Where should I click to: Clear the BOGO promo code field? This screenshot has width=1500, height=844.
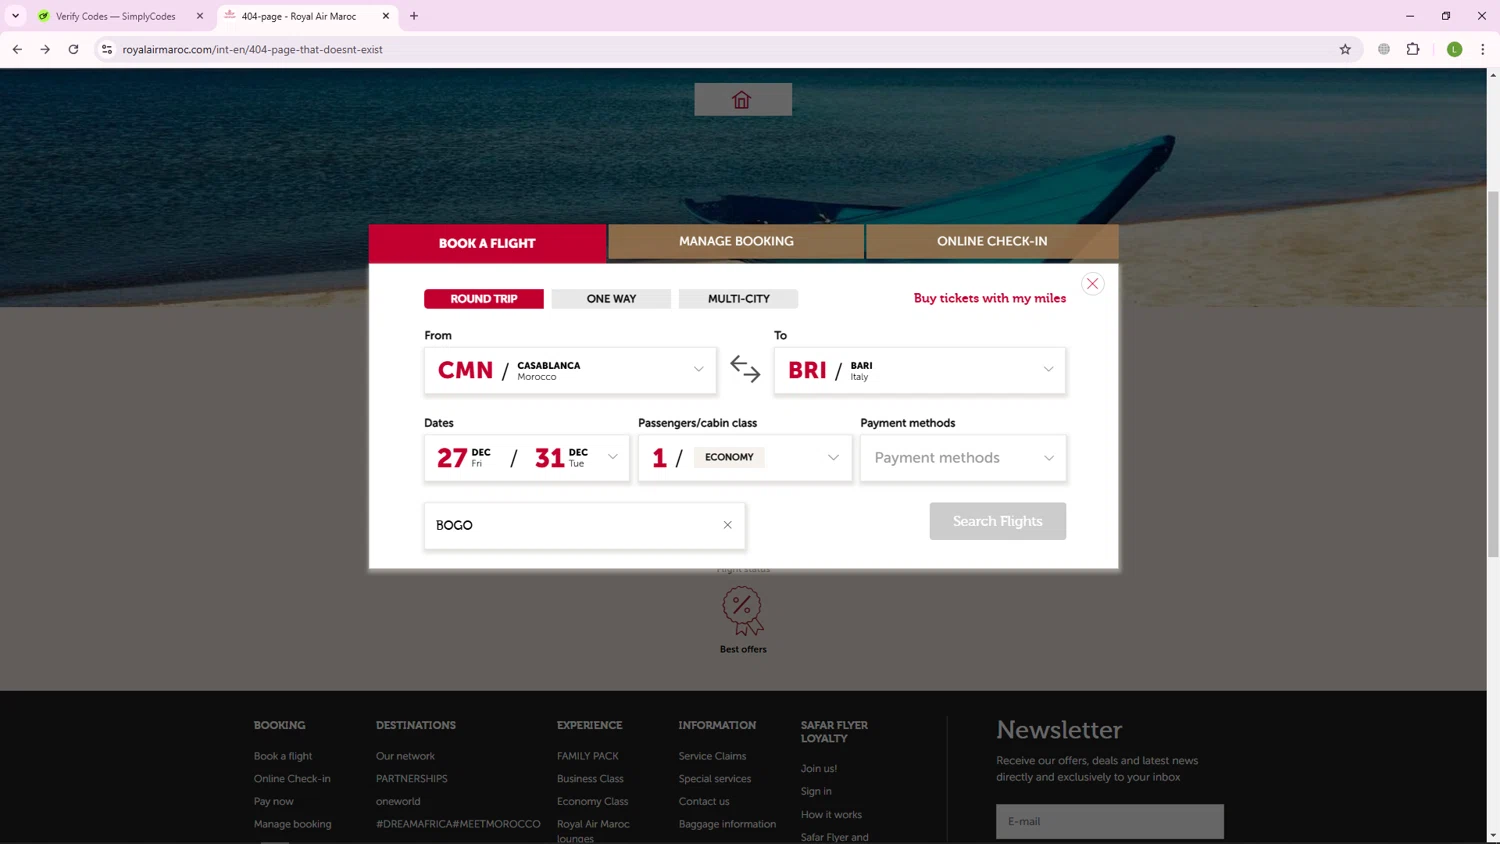tap(727, 525)
